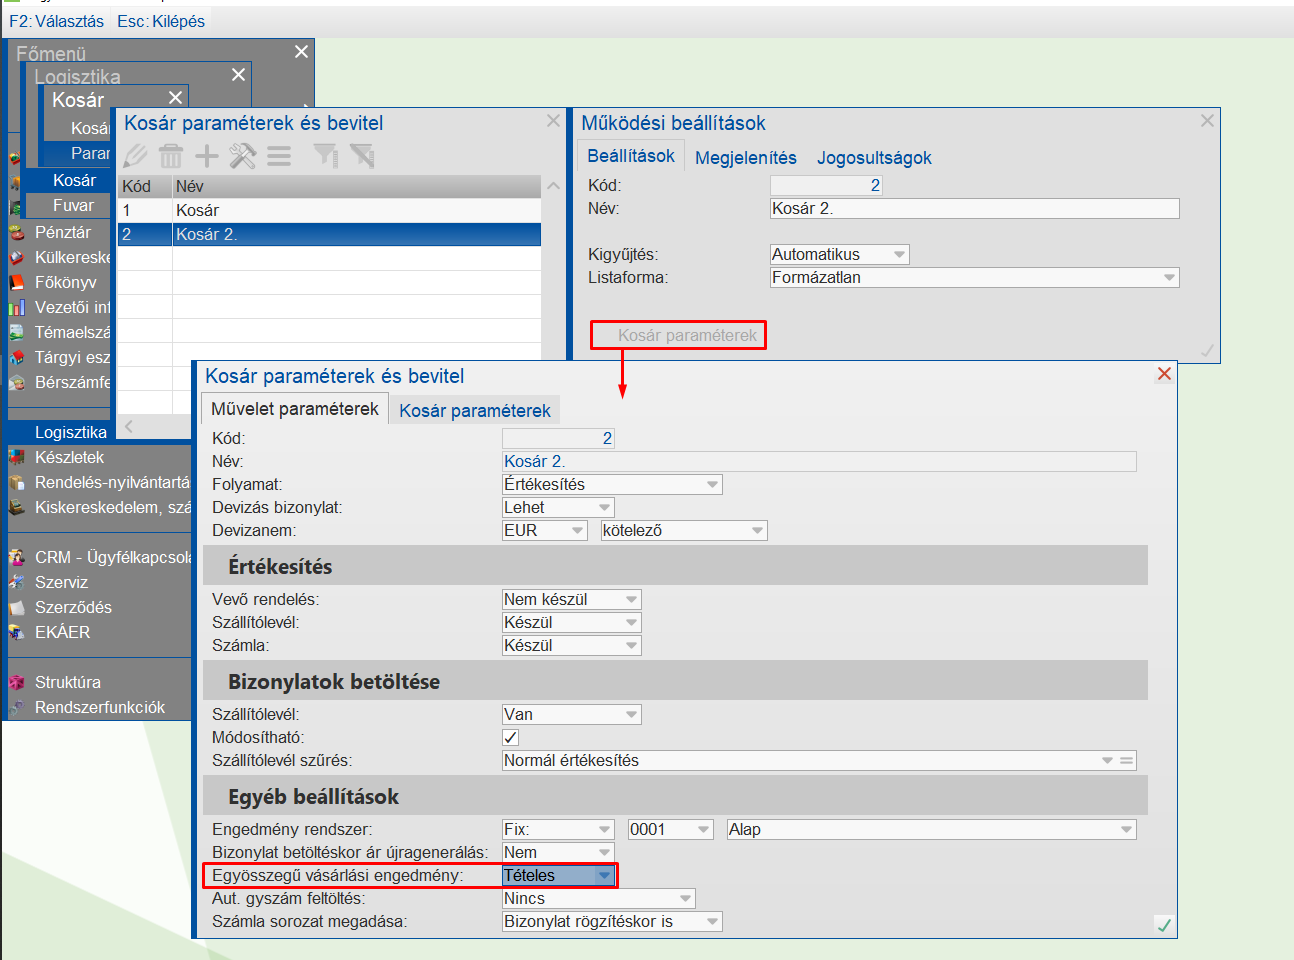The width and height of the screenshot is (1294, 960).
Task: Toggle the Módosítható checkbox
Action: (x=511, y=738)
